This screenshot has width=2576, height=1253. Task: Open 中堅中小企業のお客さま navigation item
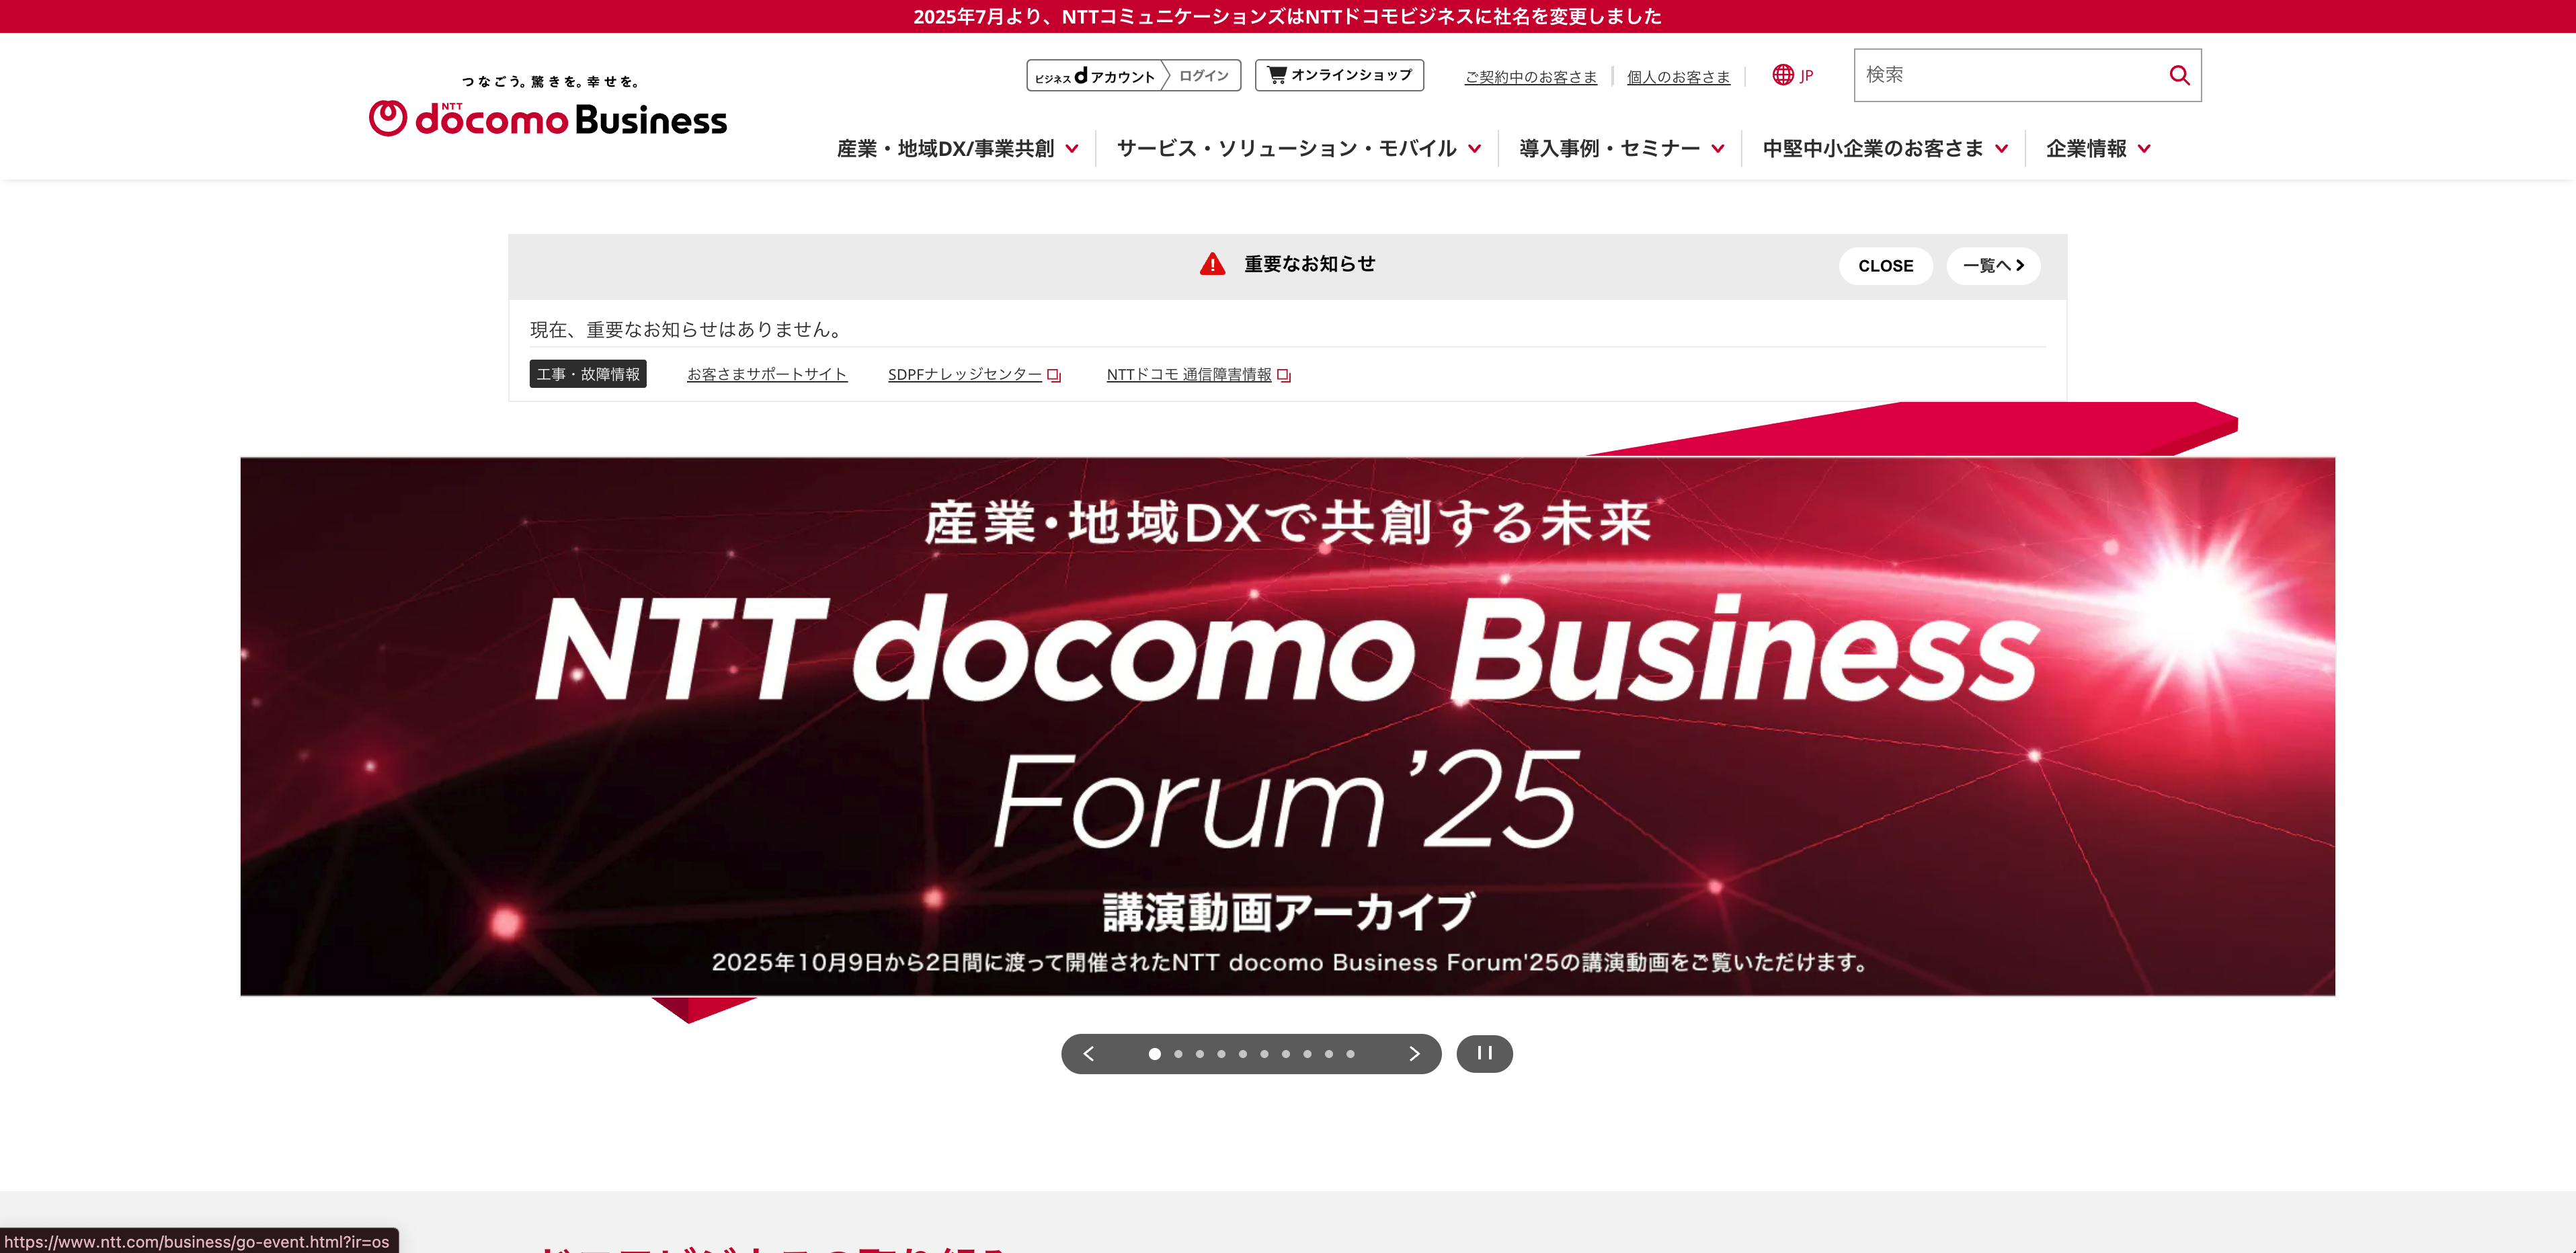pyautogui.click(x=1884, y=148)
